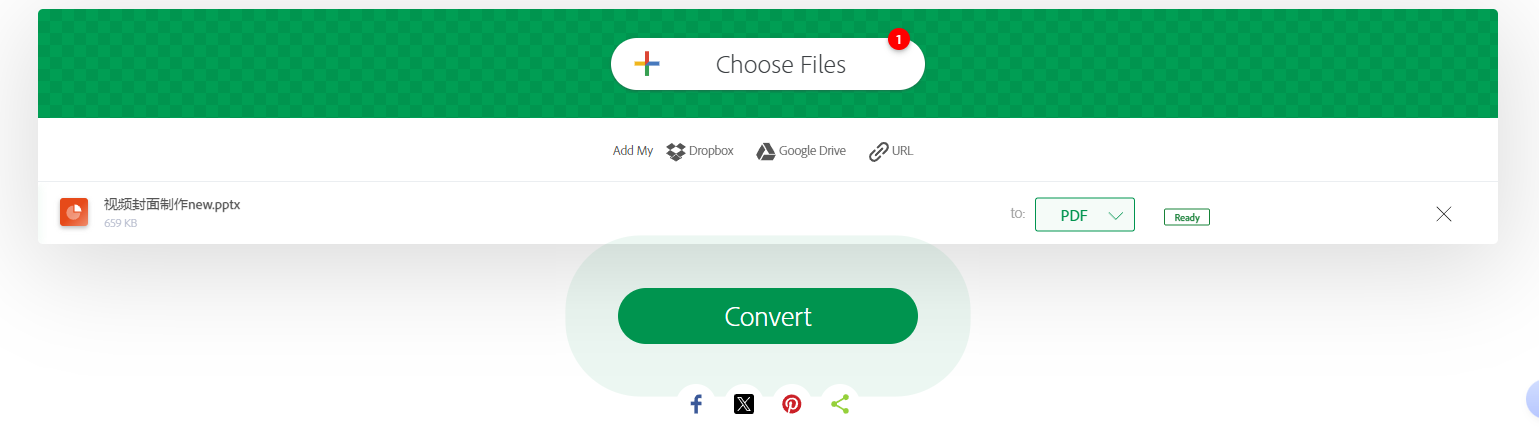Click the URL text link
Image resolution: width=1539 pixels, height=439 pixels.
[902, 151]
